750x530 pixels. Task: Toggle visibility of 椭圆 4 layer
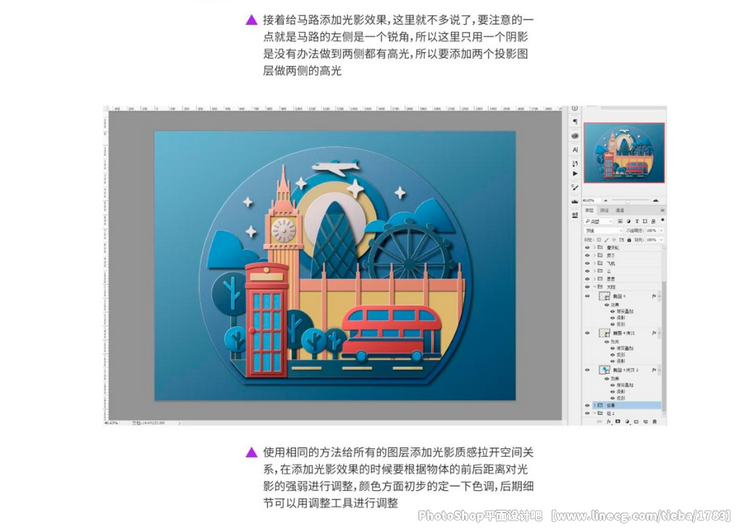[x=587, y=296]
